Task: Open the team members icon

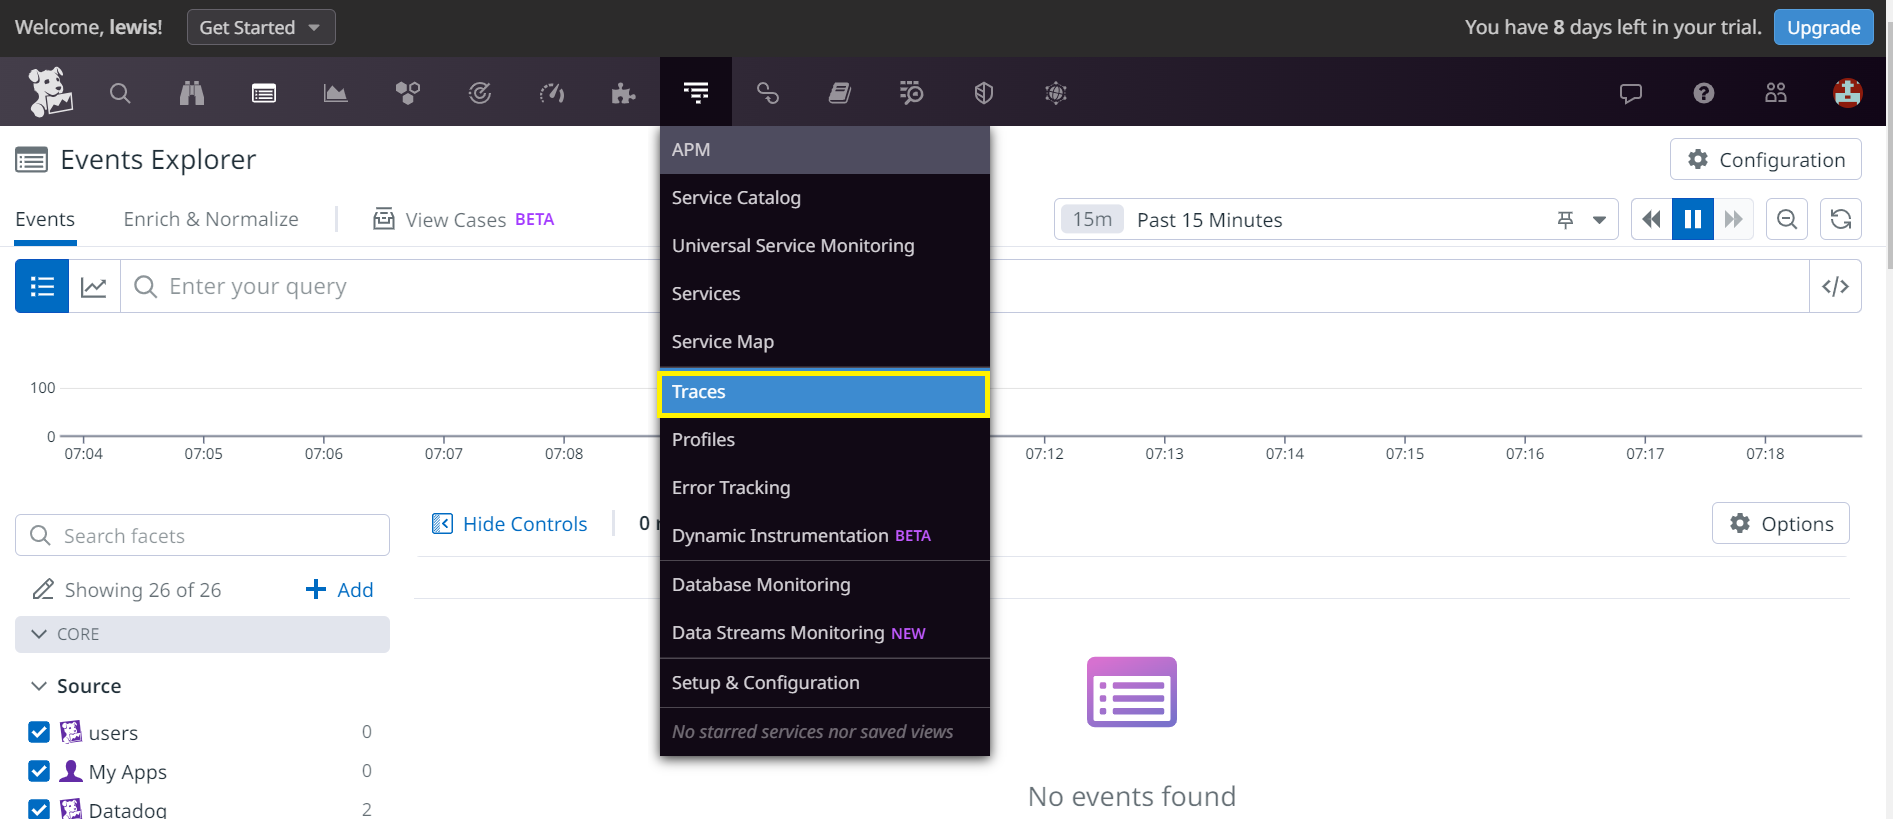Action: (1776, 93)
